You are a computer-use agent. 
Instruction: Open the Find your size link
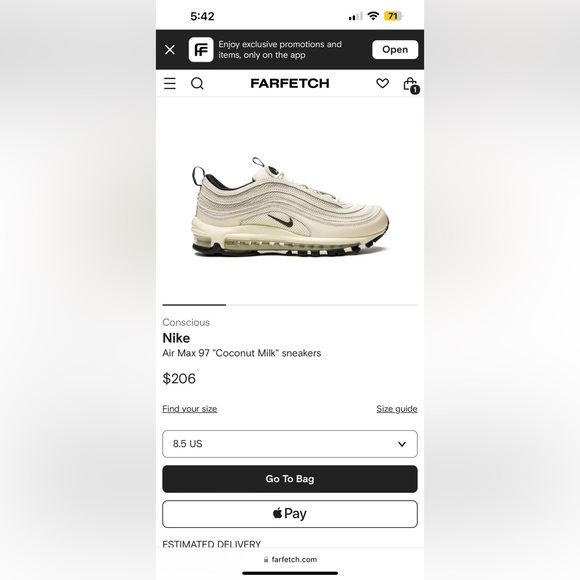[190, 409]
